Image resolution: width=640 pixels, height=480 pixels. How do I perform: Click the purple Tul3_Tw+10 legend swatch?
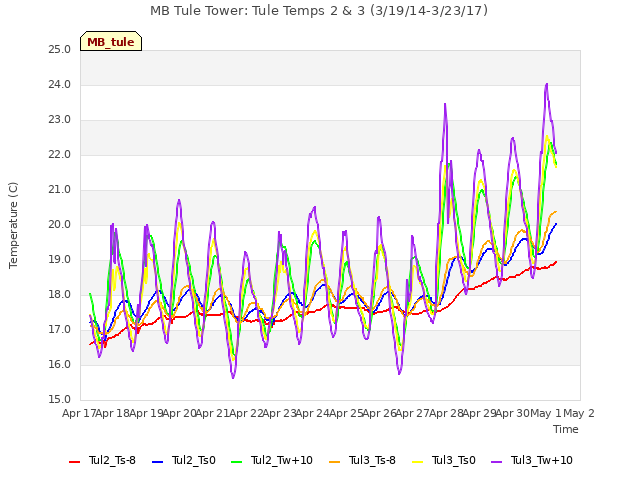point(496,462)
